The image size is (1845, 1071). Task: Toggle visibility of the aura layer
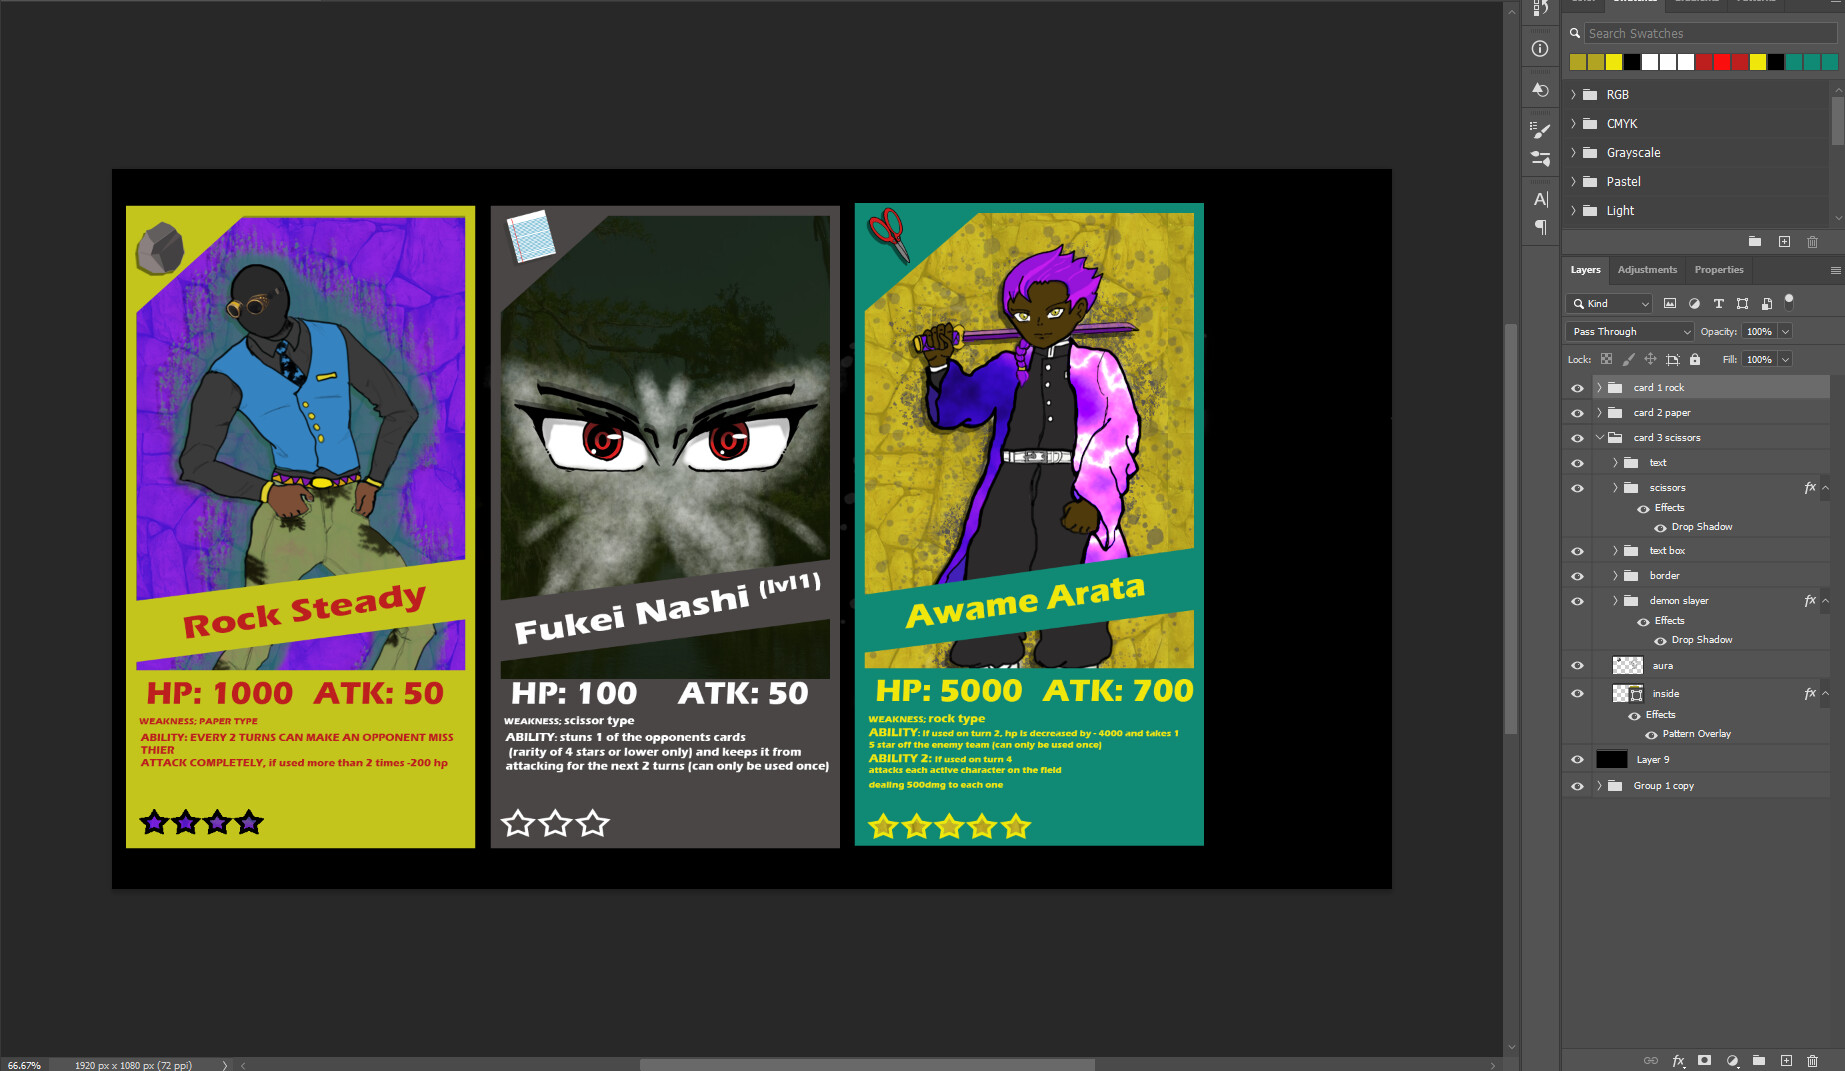(x=1577, y=665)
